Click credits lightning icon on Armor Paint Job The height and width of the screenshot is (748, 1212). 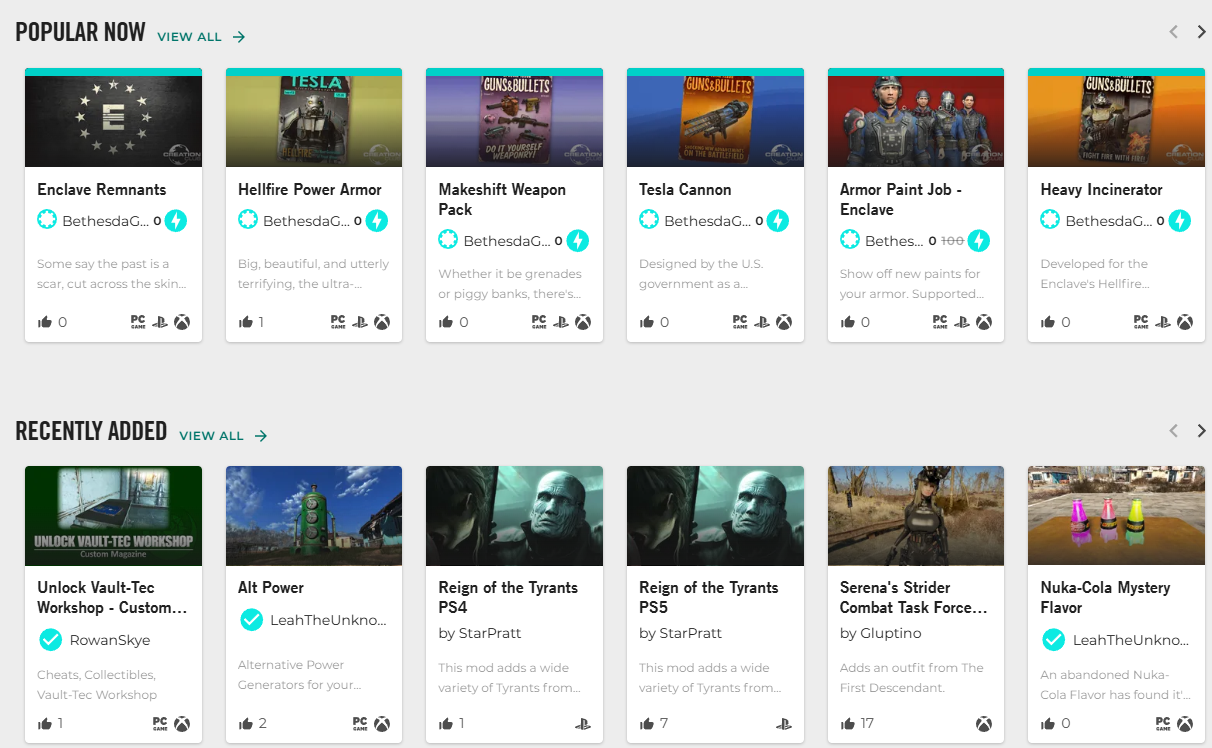979,240
